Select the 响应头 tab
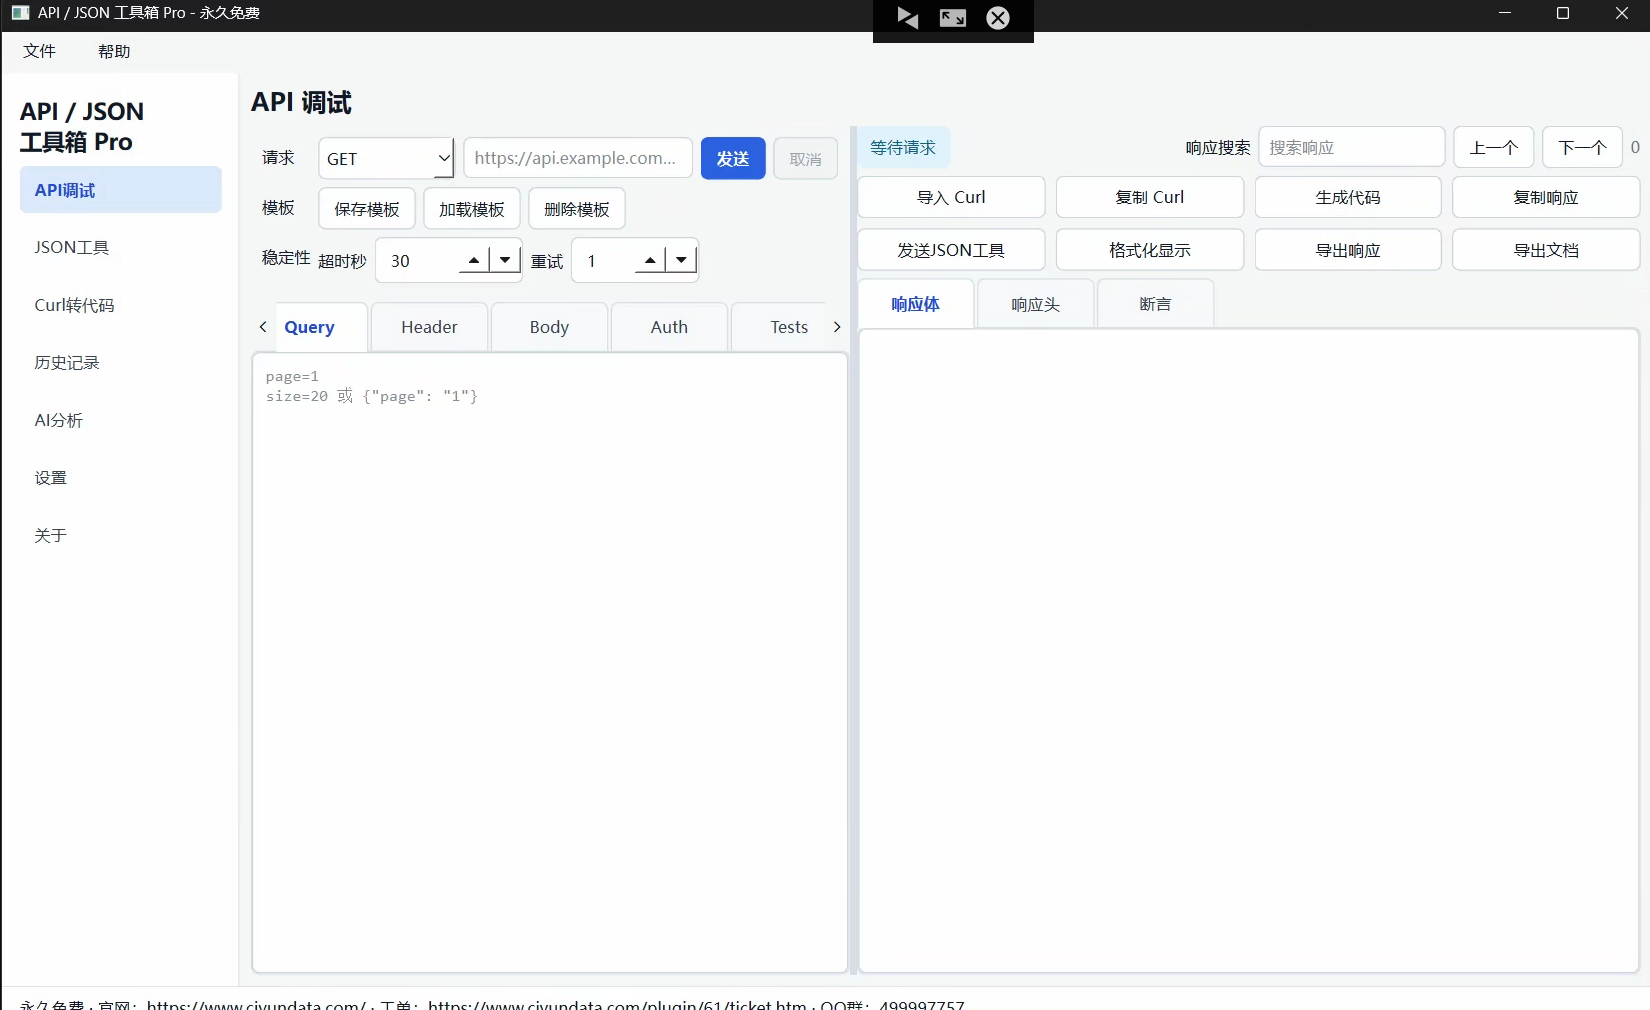Image resolution: width=1650 pixels, height=1010 pixels. (1035, 304)
